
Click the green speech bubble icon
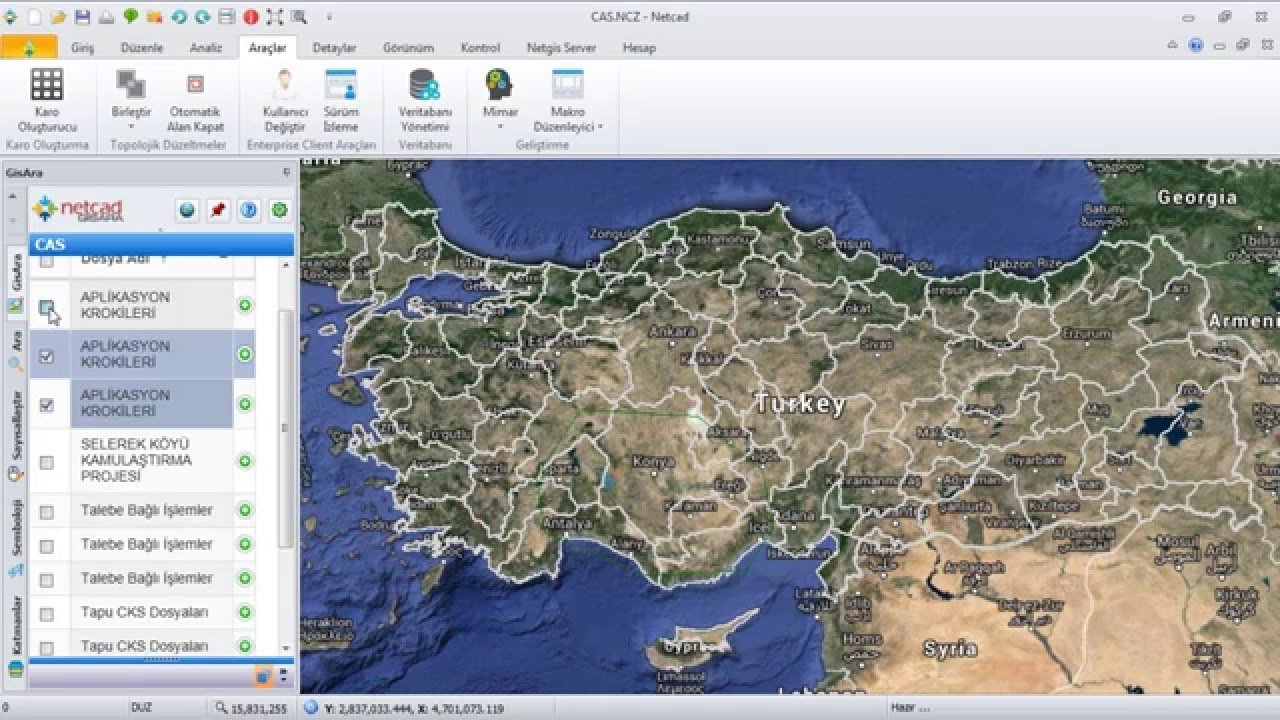[131, 17]
